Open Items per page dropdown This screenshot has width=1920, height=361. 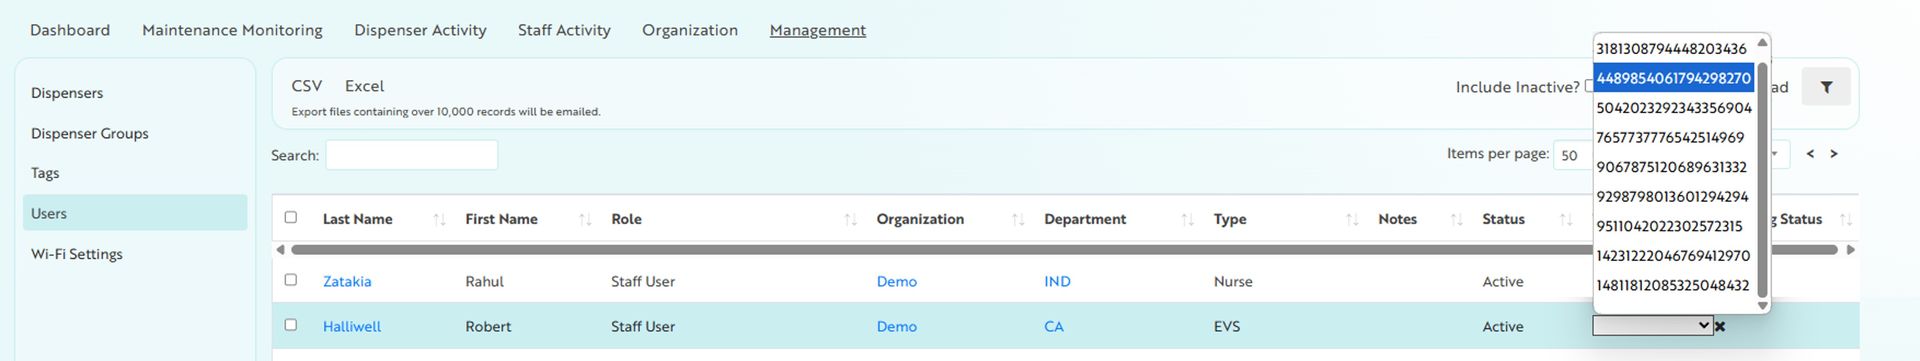tap(1573, 155)
